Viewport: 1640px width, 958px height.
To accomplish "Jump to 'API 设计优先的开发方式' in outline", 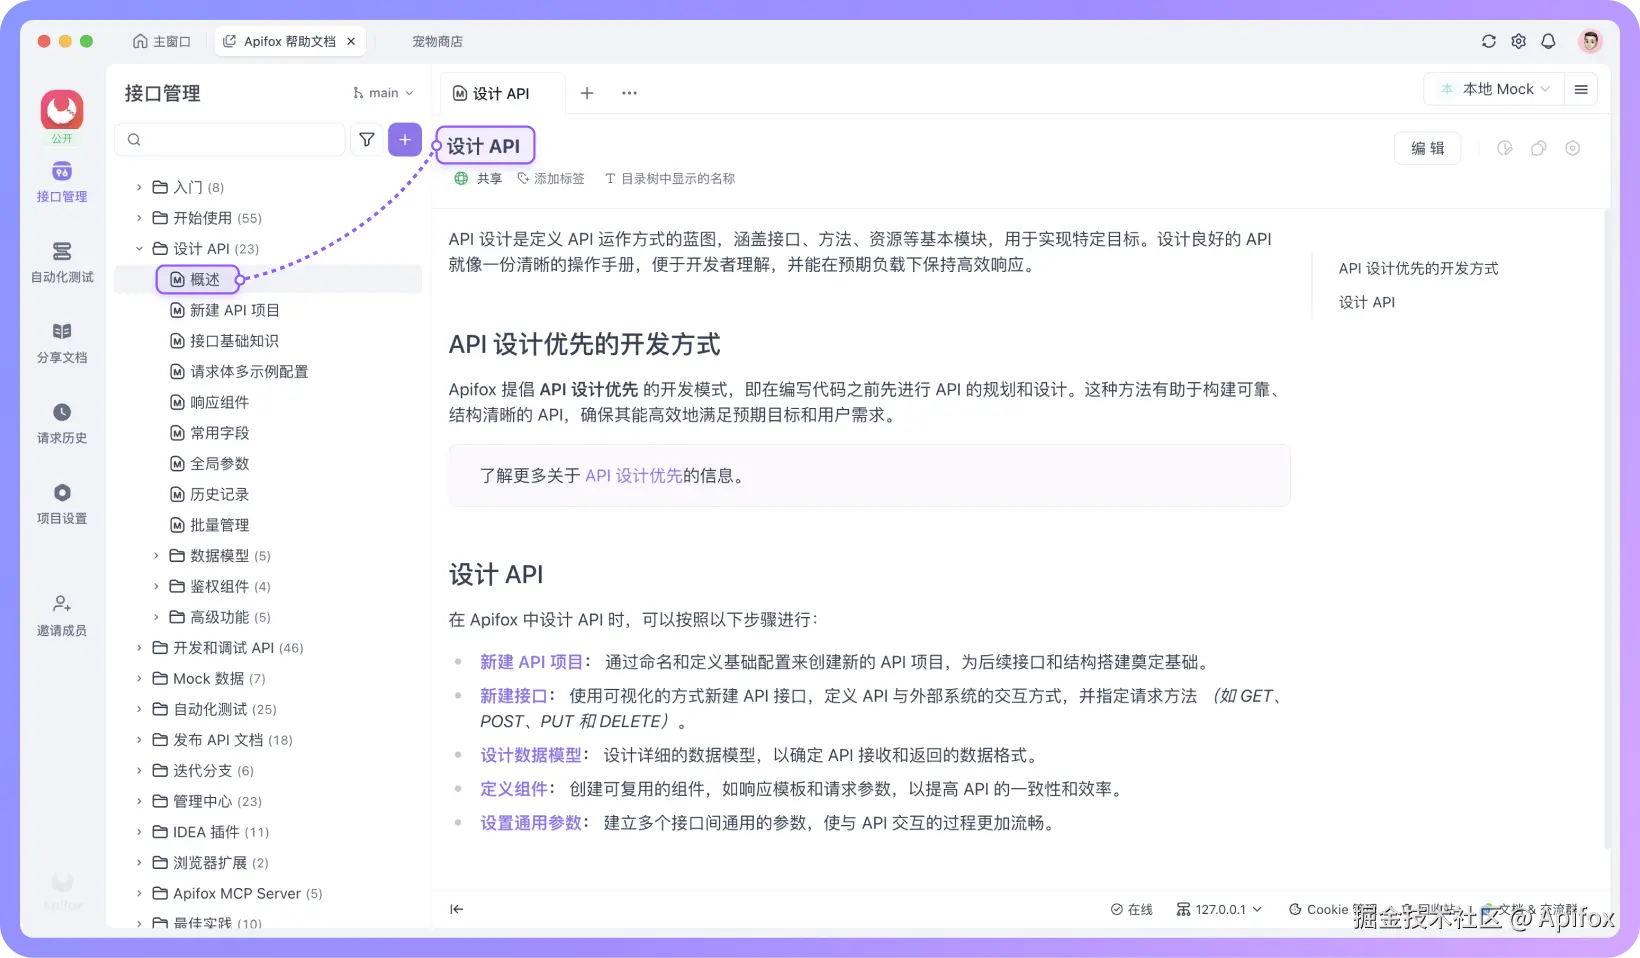I will [1418, 268].
